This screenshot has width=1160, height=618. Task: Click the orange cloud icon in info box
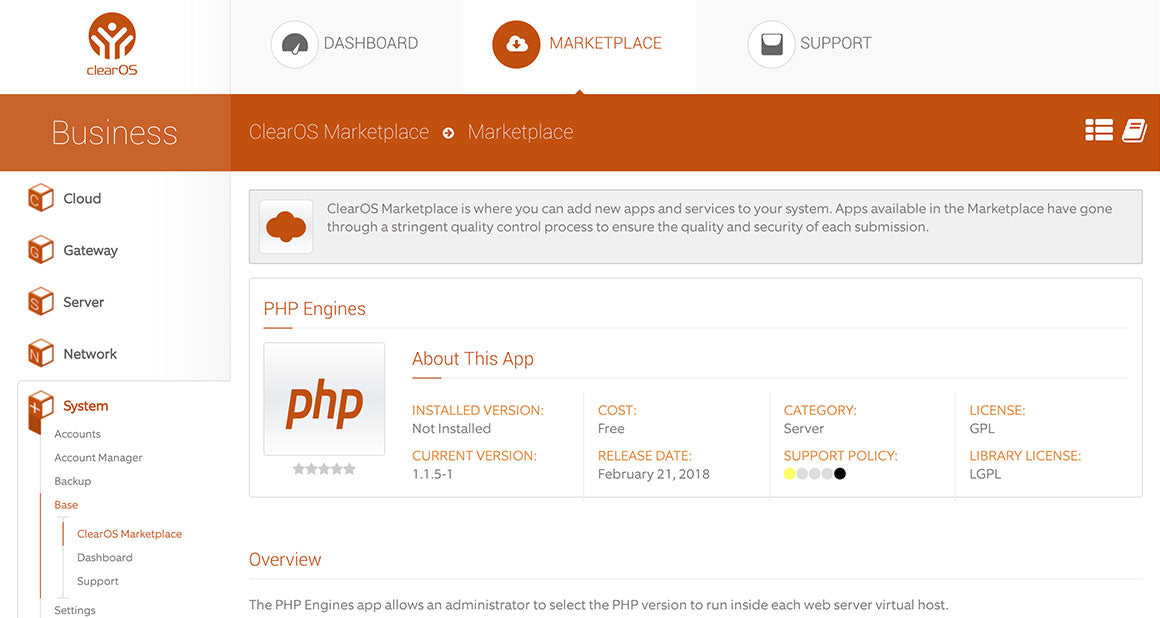tap(286, 226)
